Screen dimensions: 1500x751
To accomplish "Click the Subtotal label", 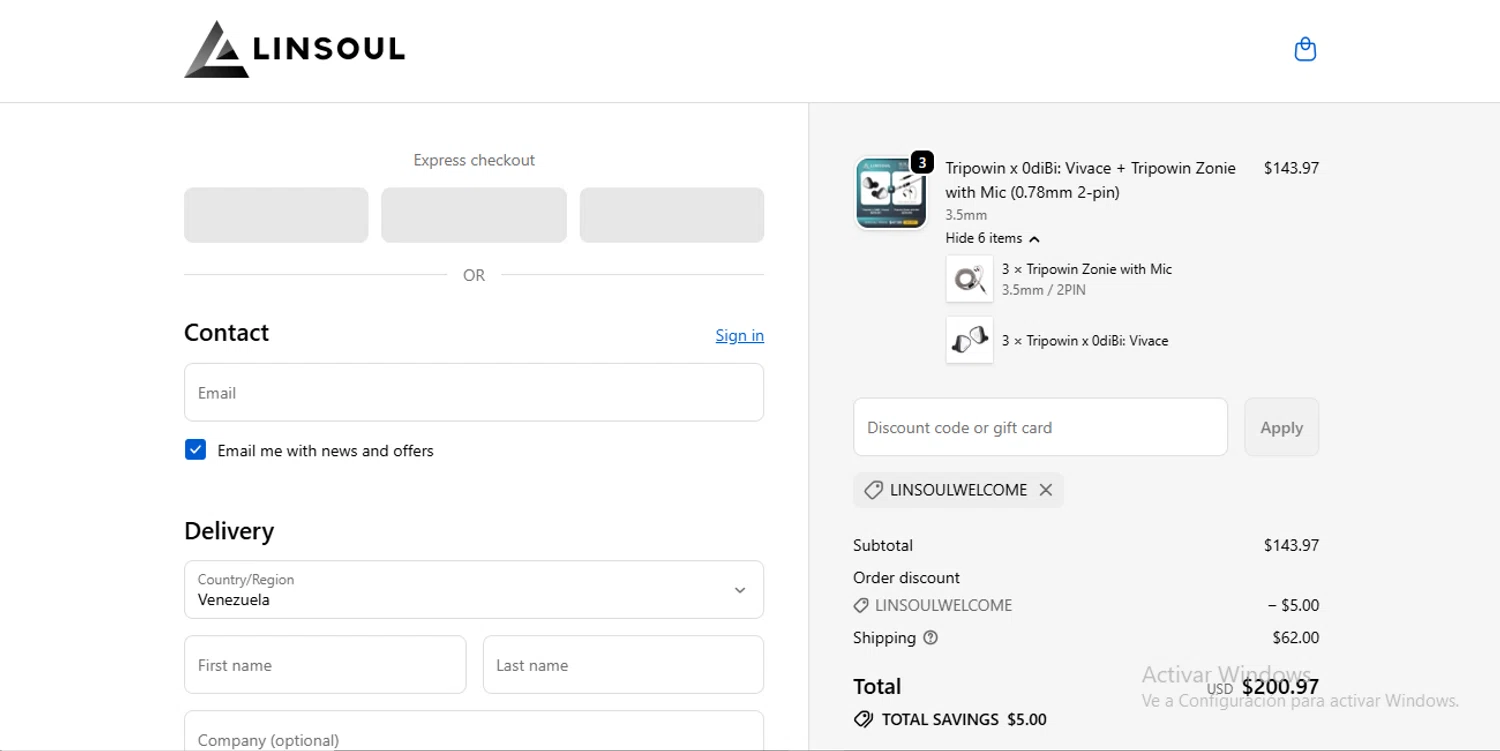I will 883,545.
